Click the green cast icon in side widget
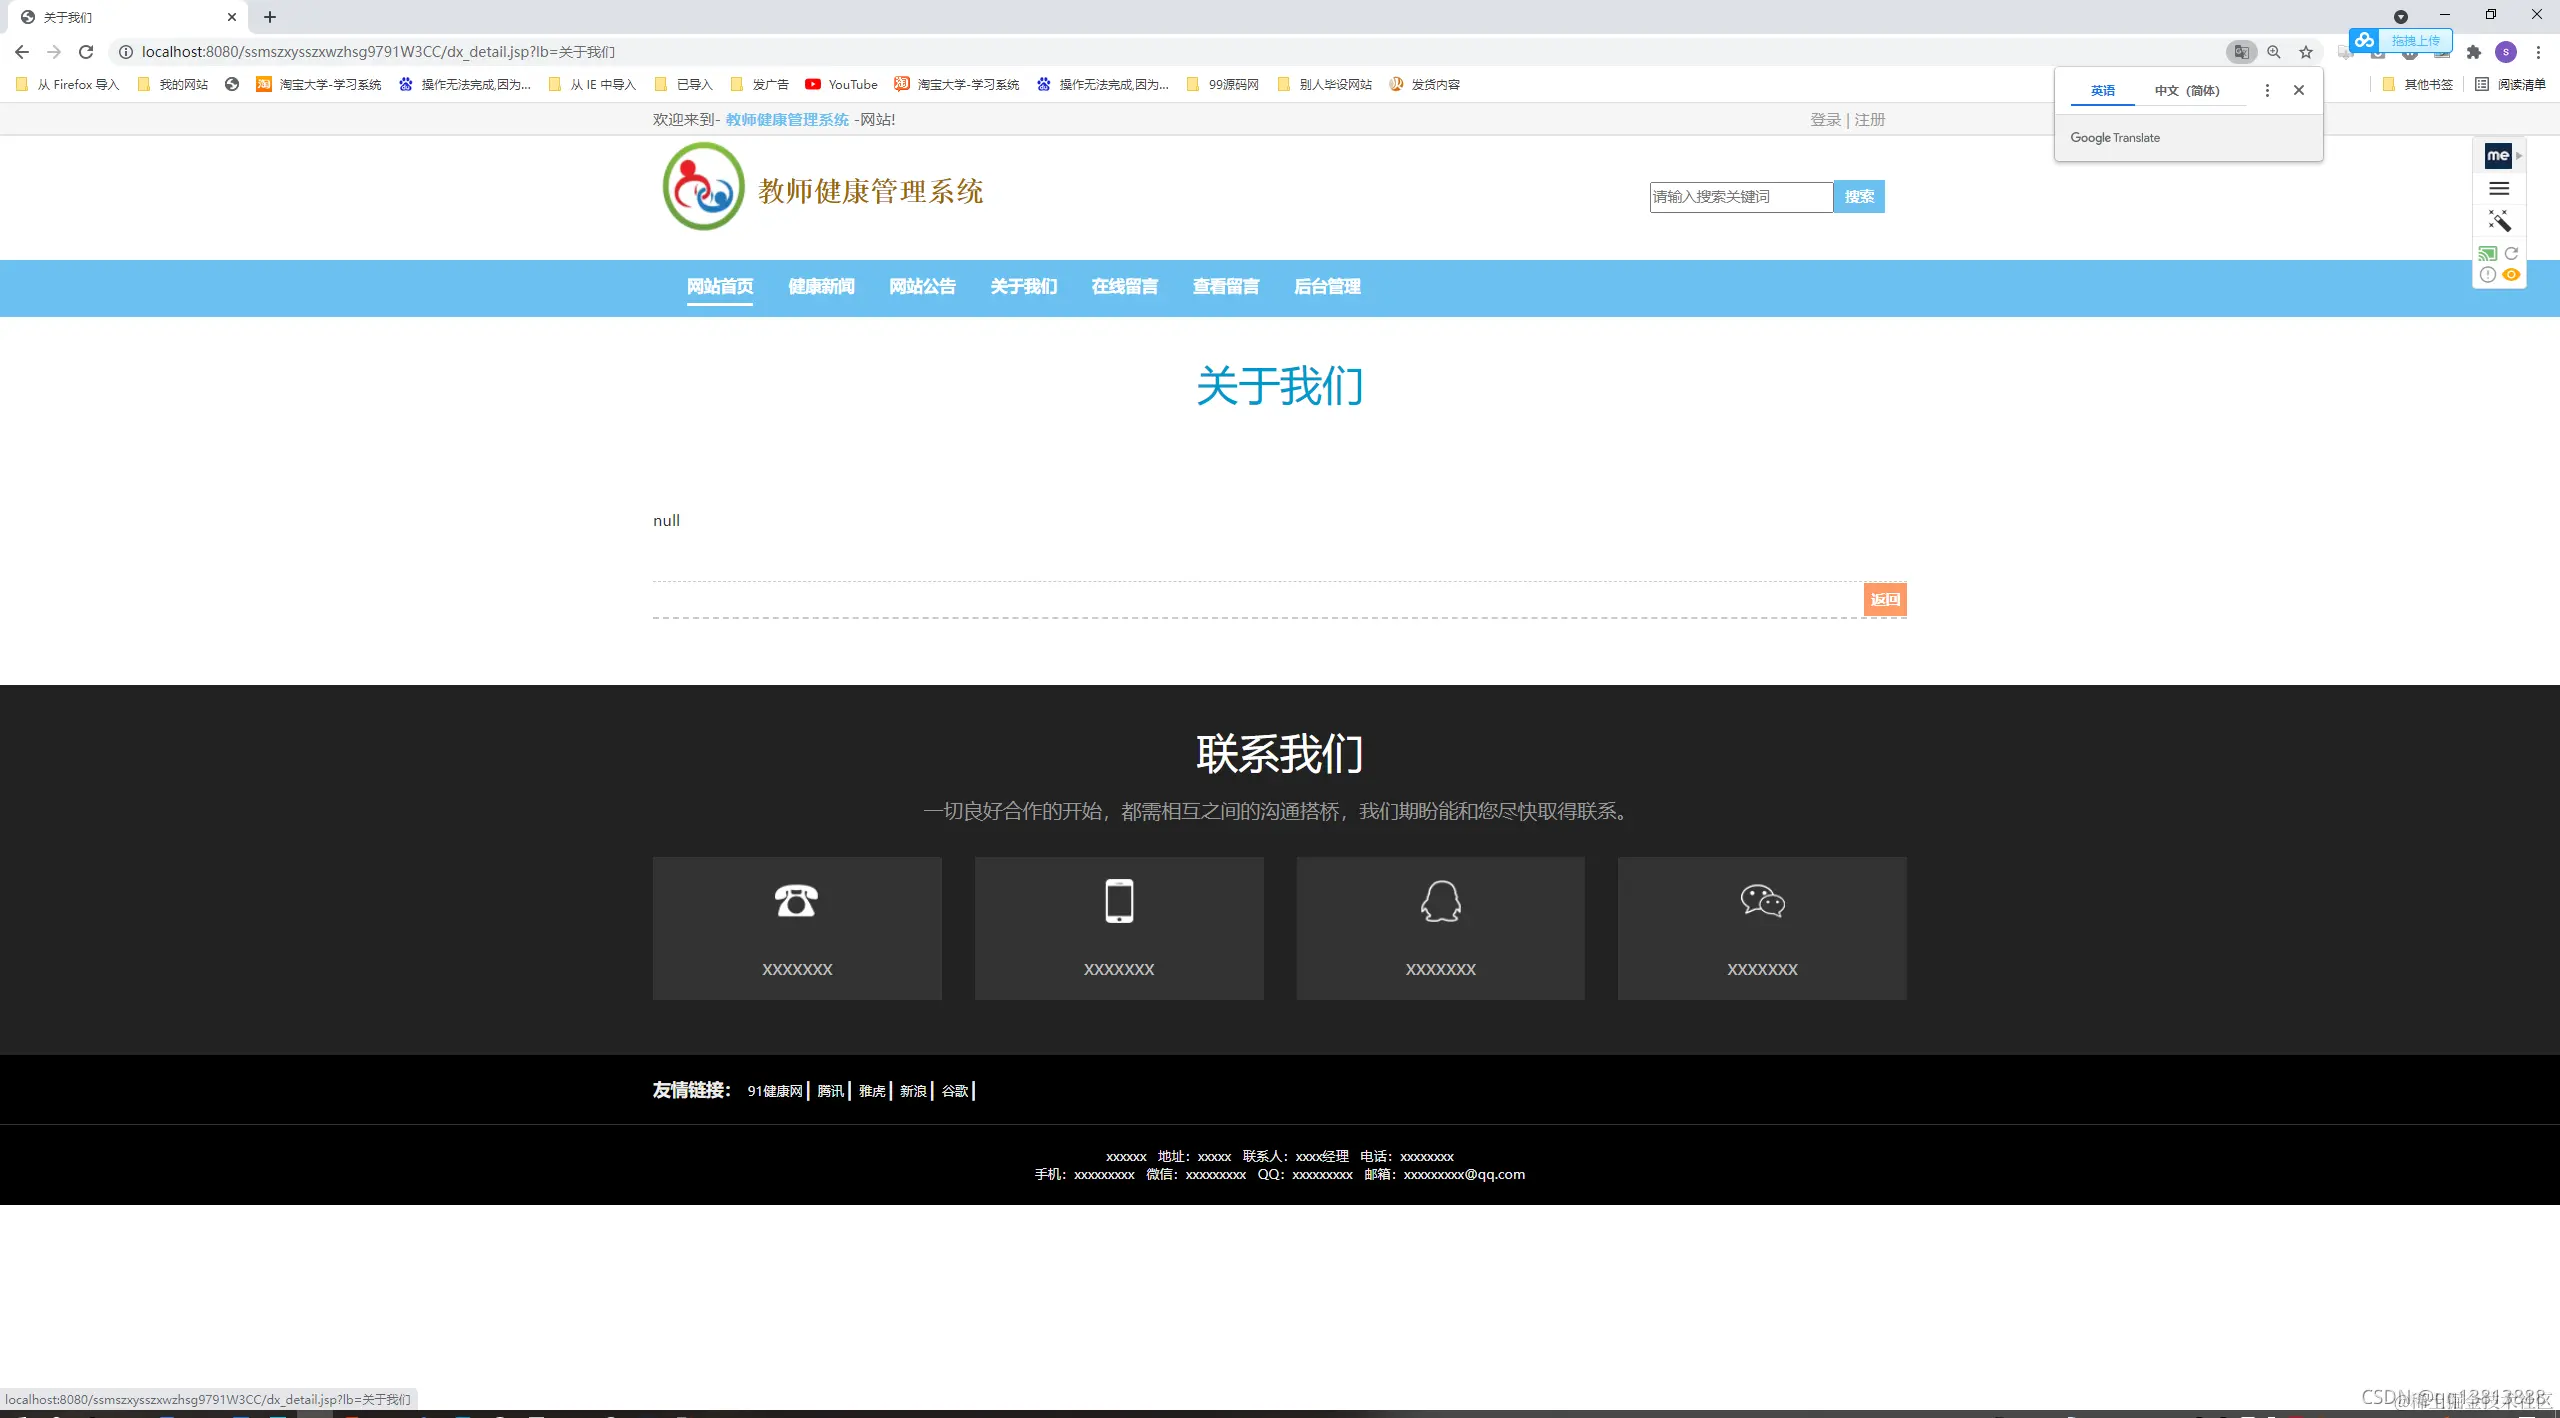This screenshot has width=2560, height=1418. pyautogui.click(x=2487, y=253)
